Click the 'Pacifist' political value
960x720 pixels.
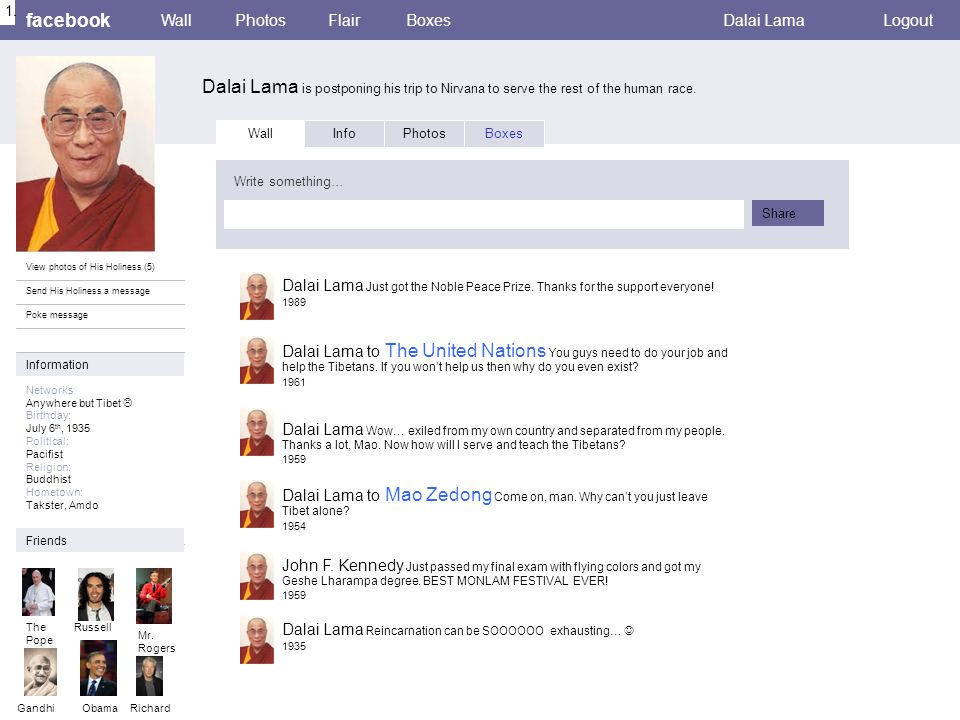(x=44, y=454)
